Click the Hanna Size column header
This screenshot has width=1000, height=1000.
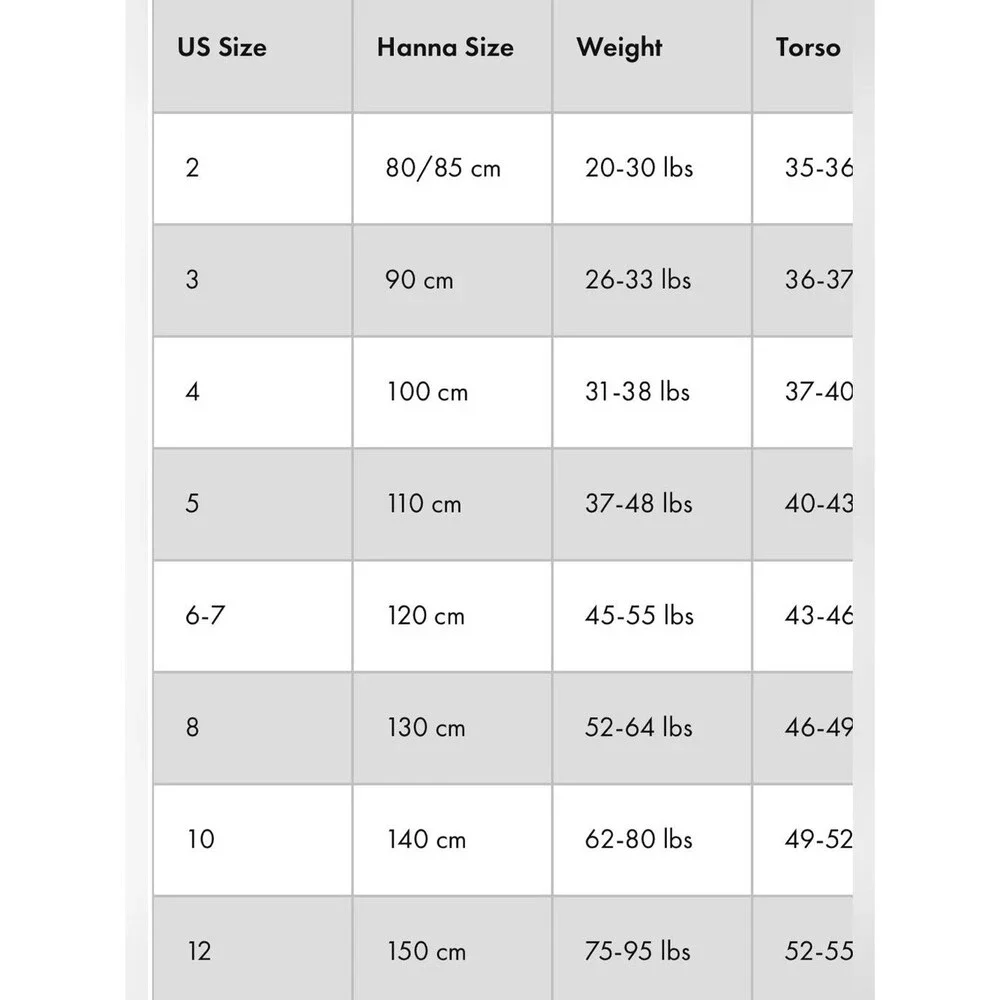[452, 55]
